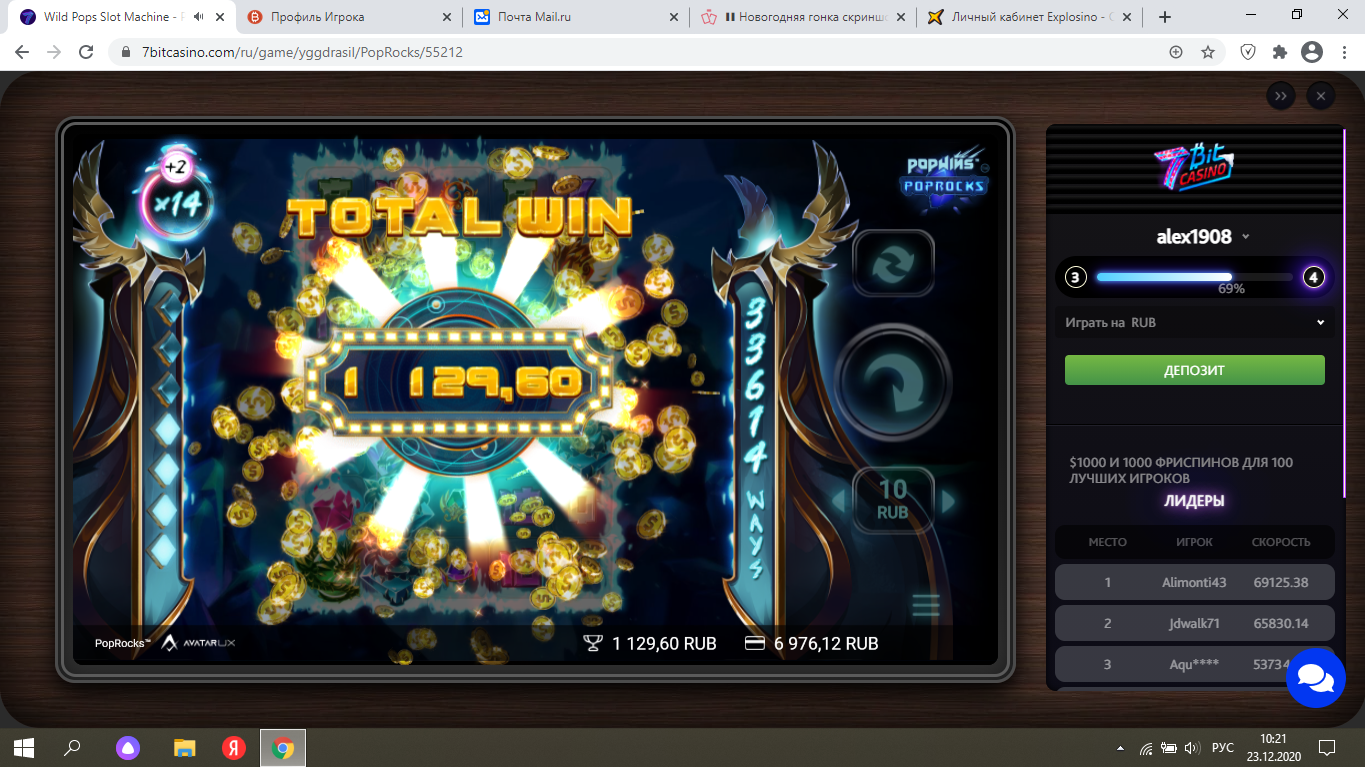
Task: Open the live chat bubble
Action: tap(1316, 677)
